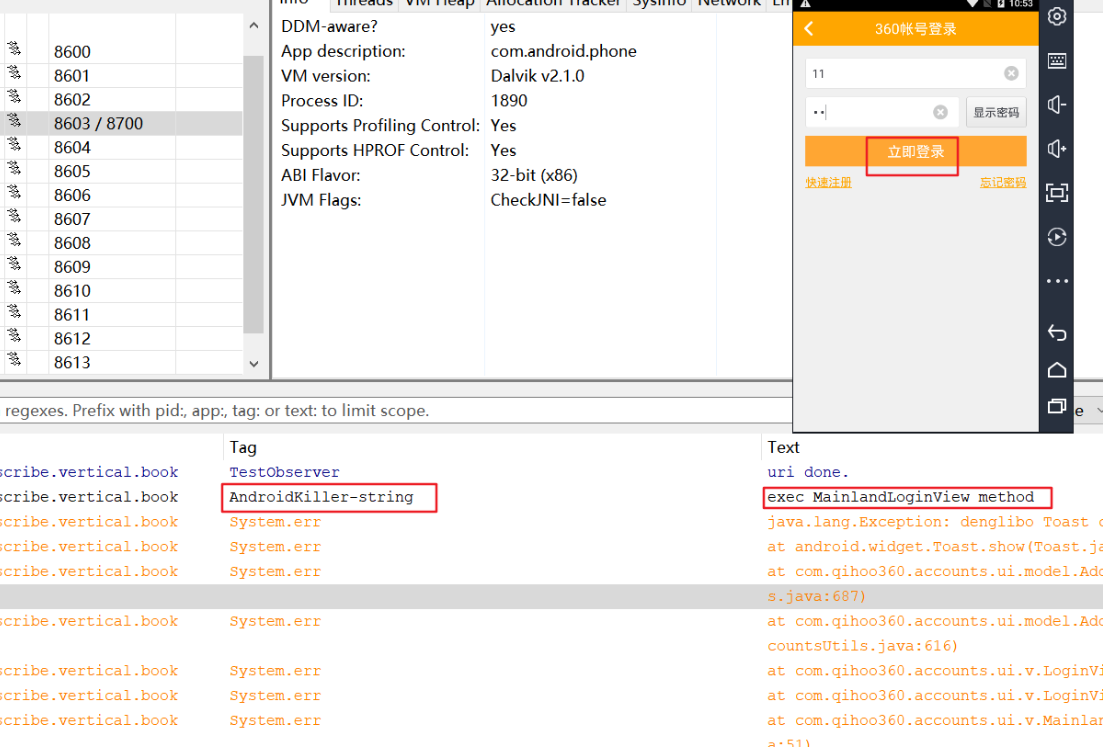Click the debug icon beside port 8602
The height and width of the screenshot is (751, 1103).
tap(14, 96)
